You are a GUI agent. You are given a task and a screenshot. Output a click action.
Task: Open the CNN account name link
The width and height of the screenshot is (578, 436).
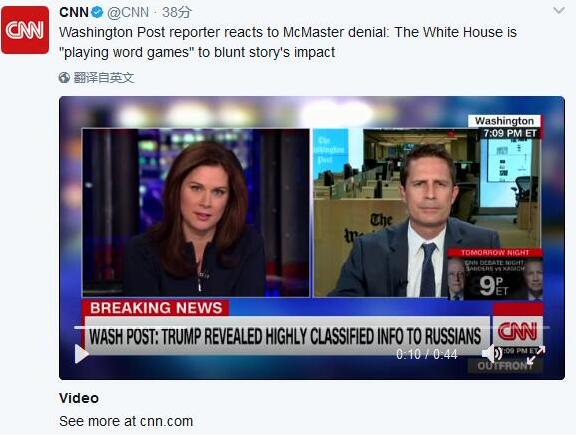coord(74,12)
